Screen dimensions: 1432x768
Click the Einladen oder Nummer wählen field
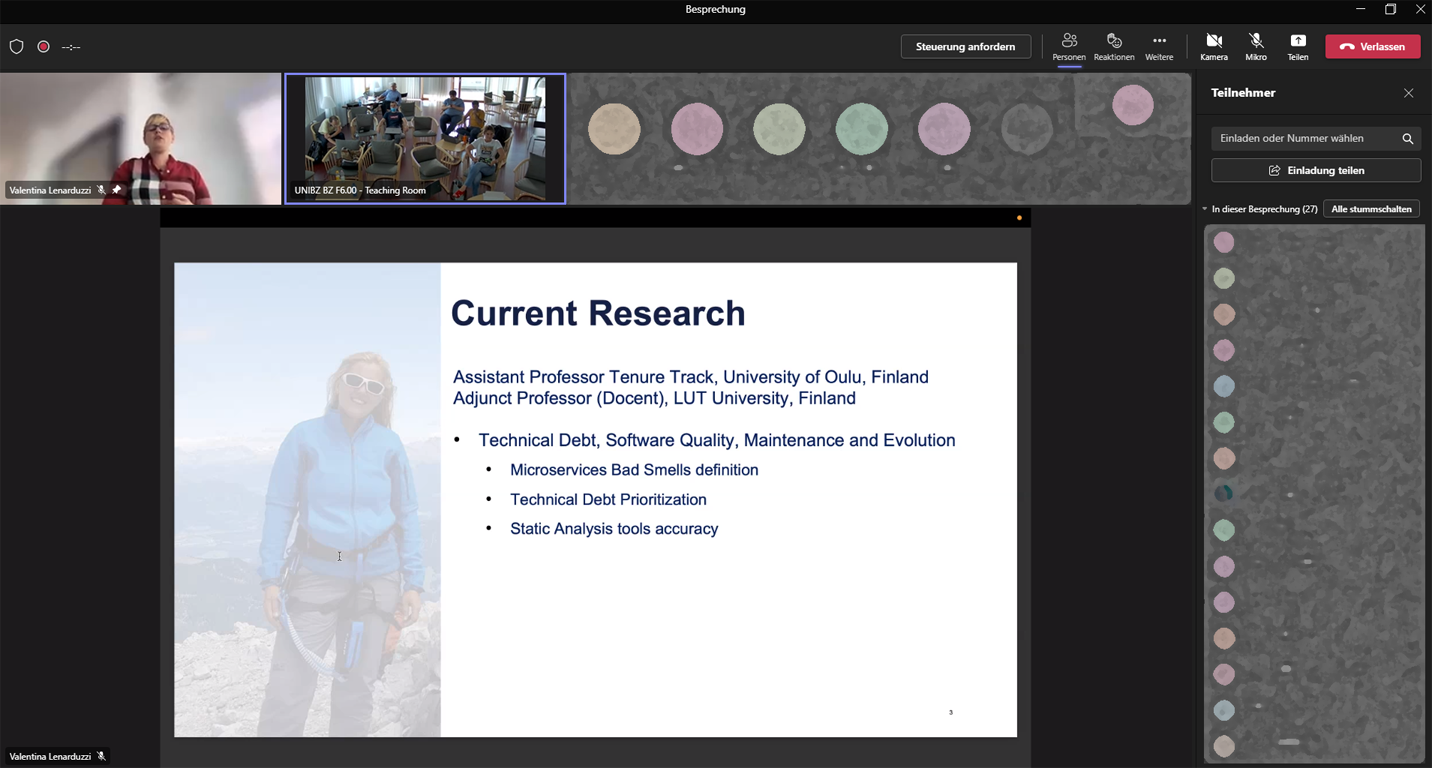point(1300,139)
